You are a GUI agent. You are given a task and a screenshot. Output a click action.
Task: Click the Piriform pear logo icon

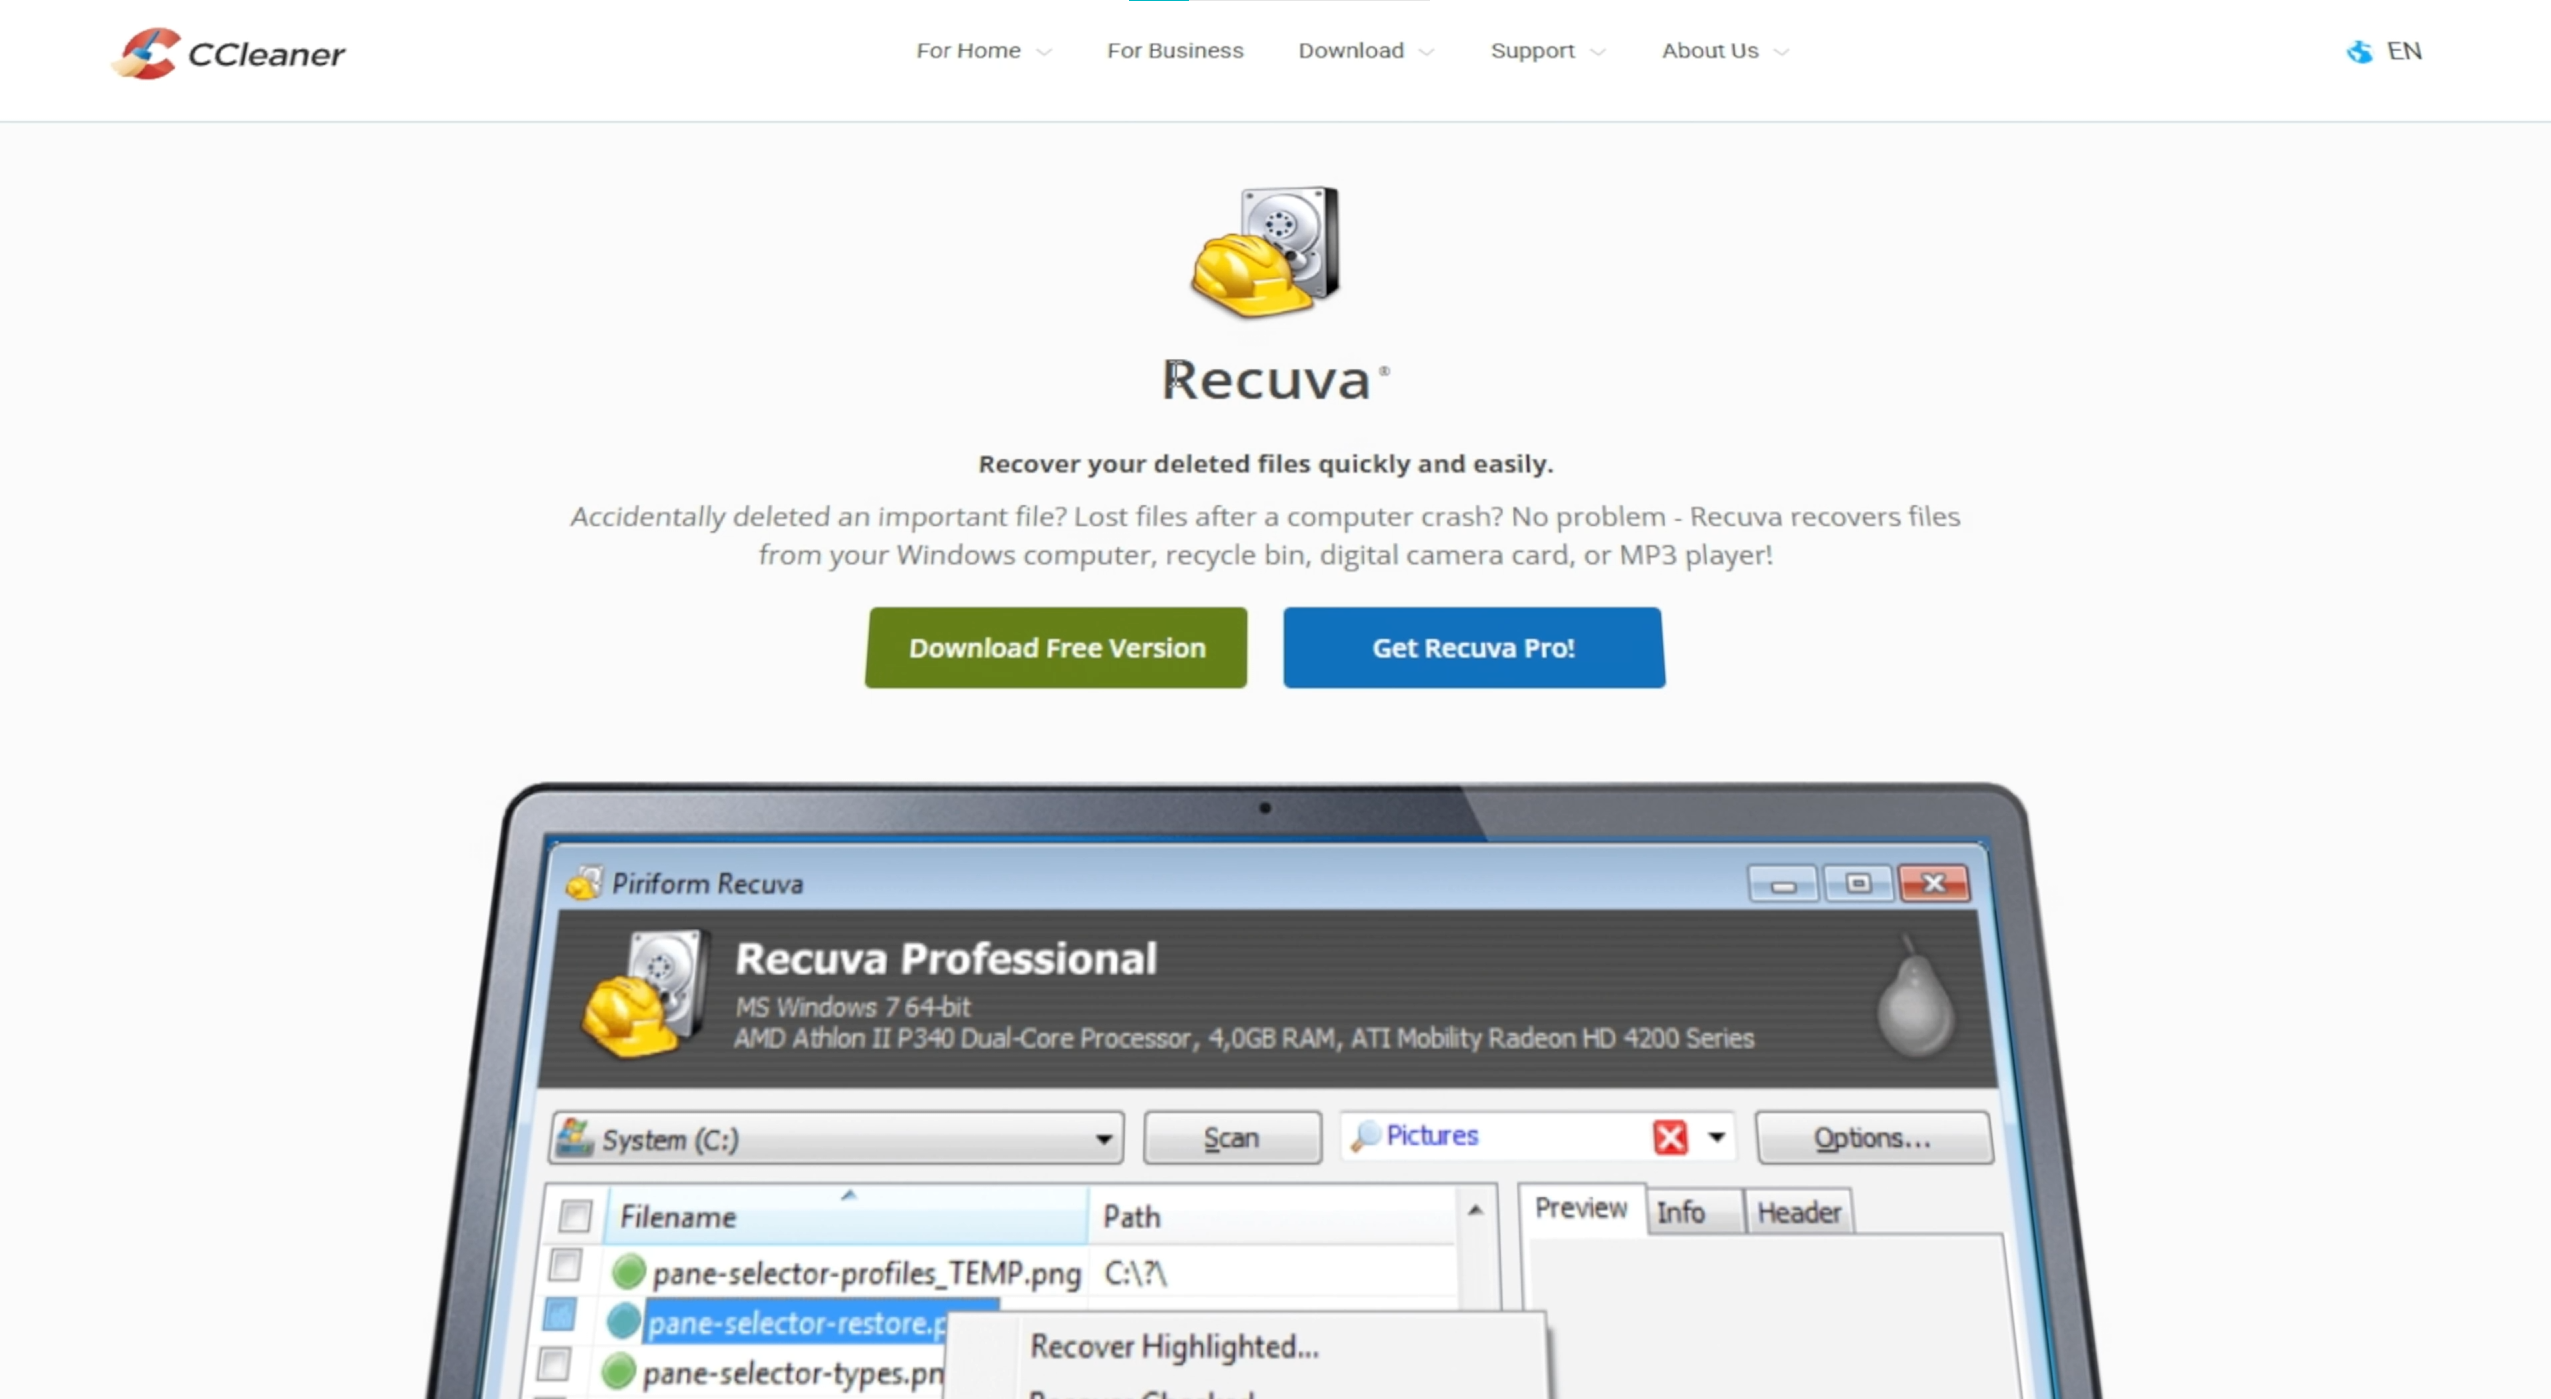(1914, 996)
